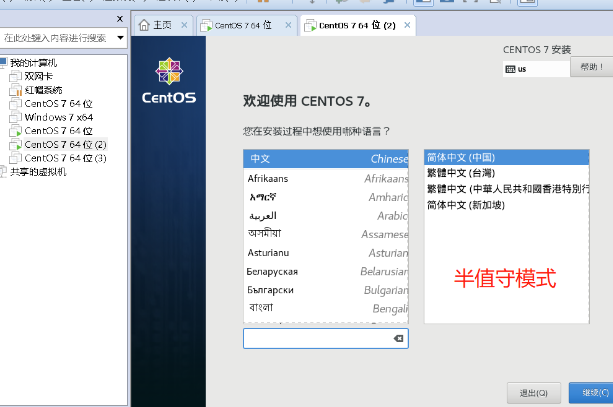Viewport: 613px width, 407px height.
Task: Select 共享的虚拟机 tree item
Action: 38,172
